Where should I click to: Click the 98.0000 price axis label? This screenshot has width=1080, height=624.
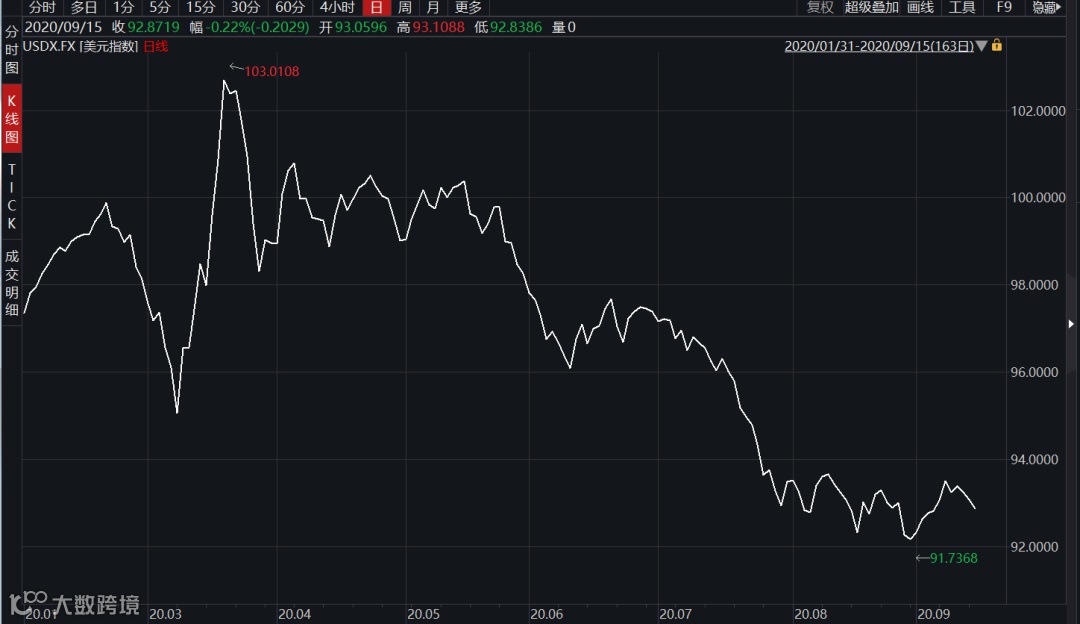coord(1035,285)
